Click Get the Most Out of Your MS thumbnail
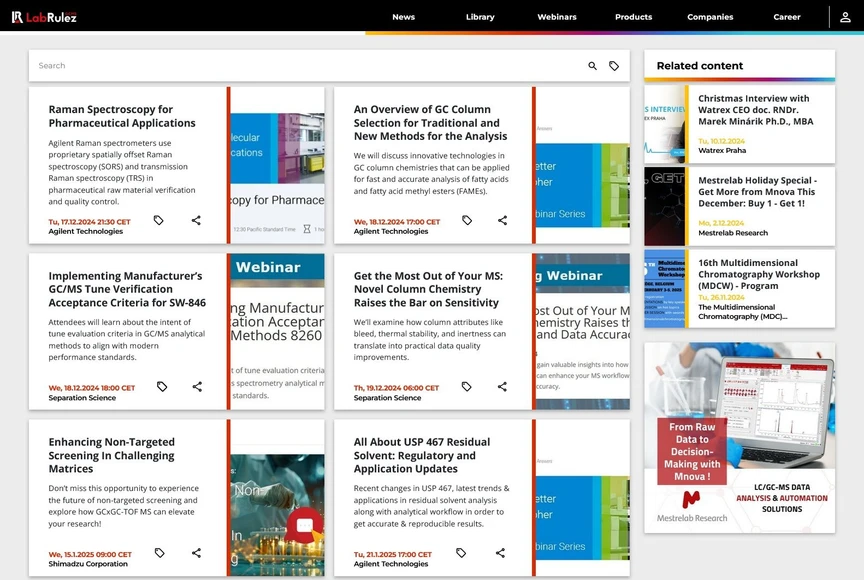Image resolution: width=864 pixels, height=580 pixels. click(582, 332)
